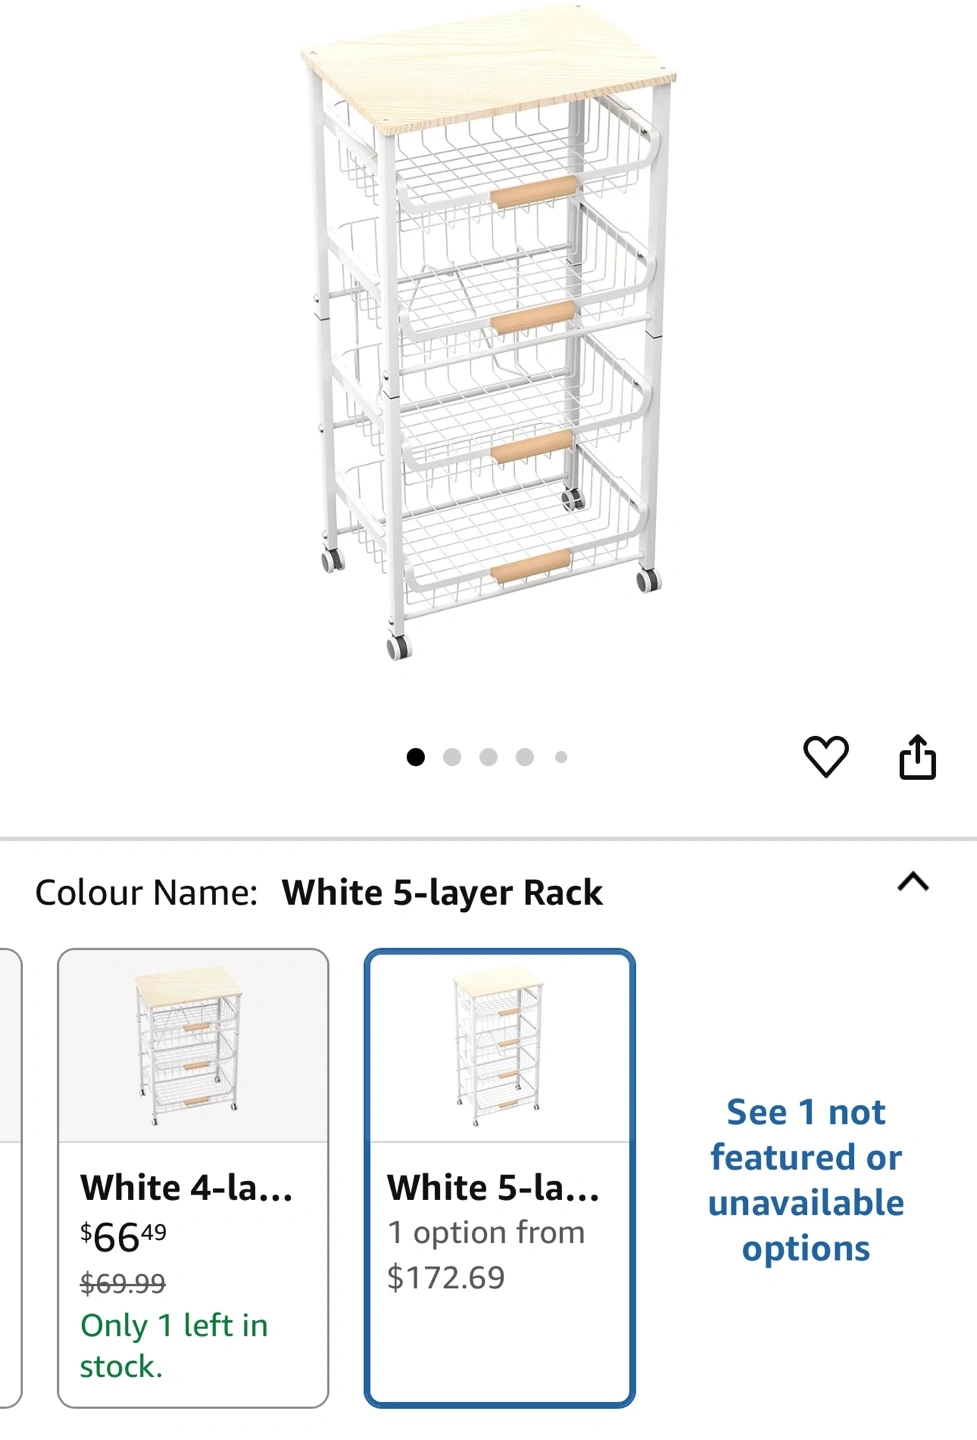Choose the White 5-layer colour option title
977x1440 pixels.
(x=494, y=1187)
